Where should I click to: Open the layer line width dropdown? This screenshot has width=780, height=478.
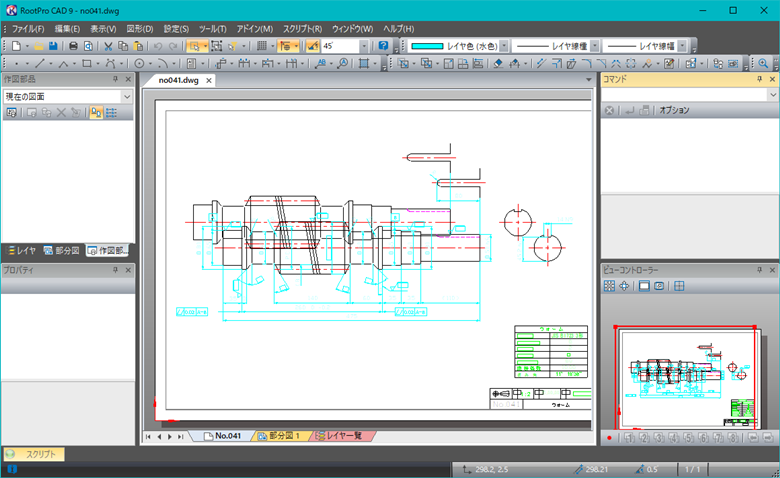(x=680, y=46)
